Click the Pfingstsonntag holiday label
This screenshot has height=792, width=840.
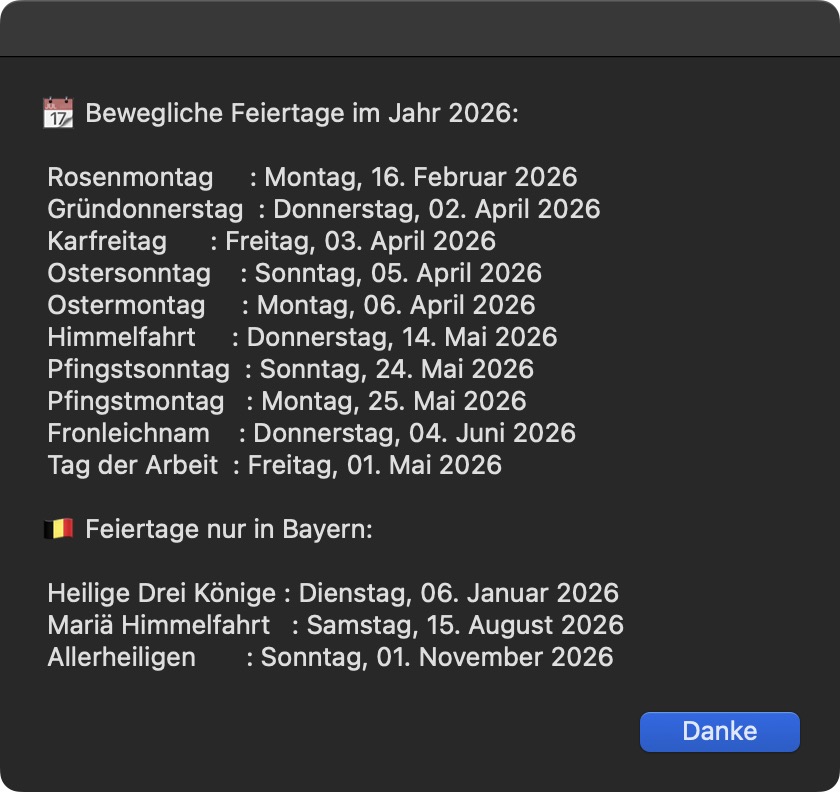coord(138,369)
